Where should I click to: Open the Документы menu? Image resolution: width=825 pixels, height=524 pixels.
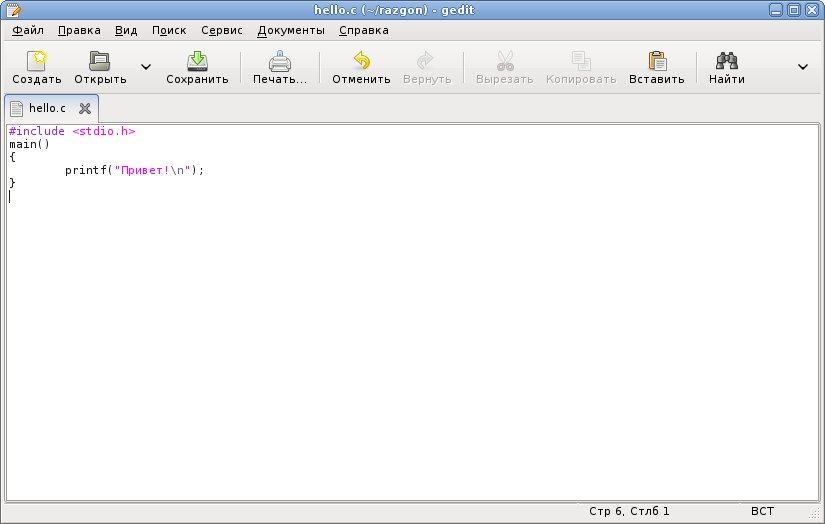291,31
